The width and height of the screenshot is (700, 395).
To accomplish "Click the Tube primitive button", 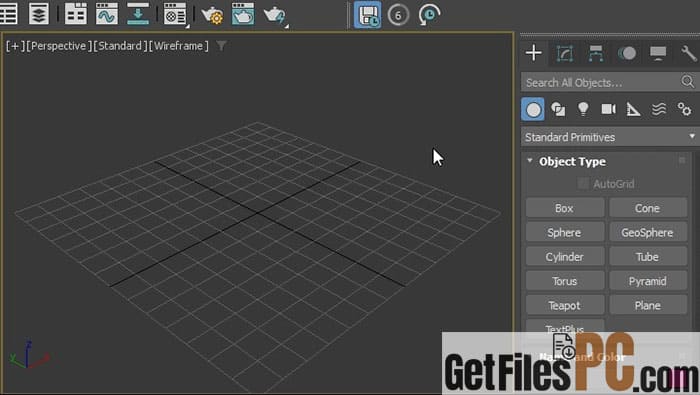I will point(648,257).
